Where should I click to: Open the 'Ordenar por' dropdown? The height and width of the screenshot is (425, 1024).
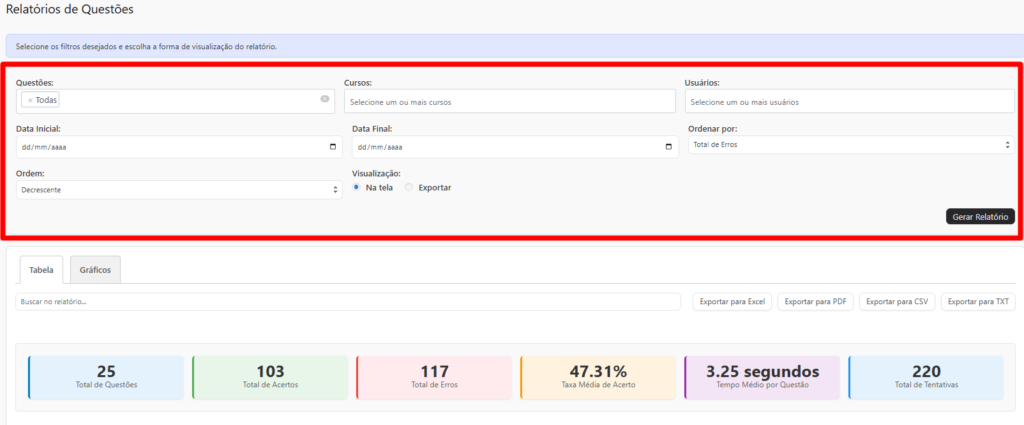[850, 145]
